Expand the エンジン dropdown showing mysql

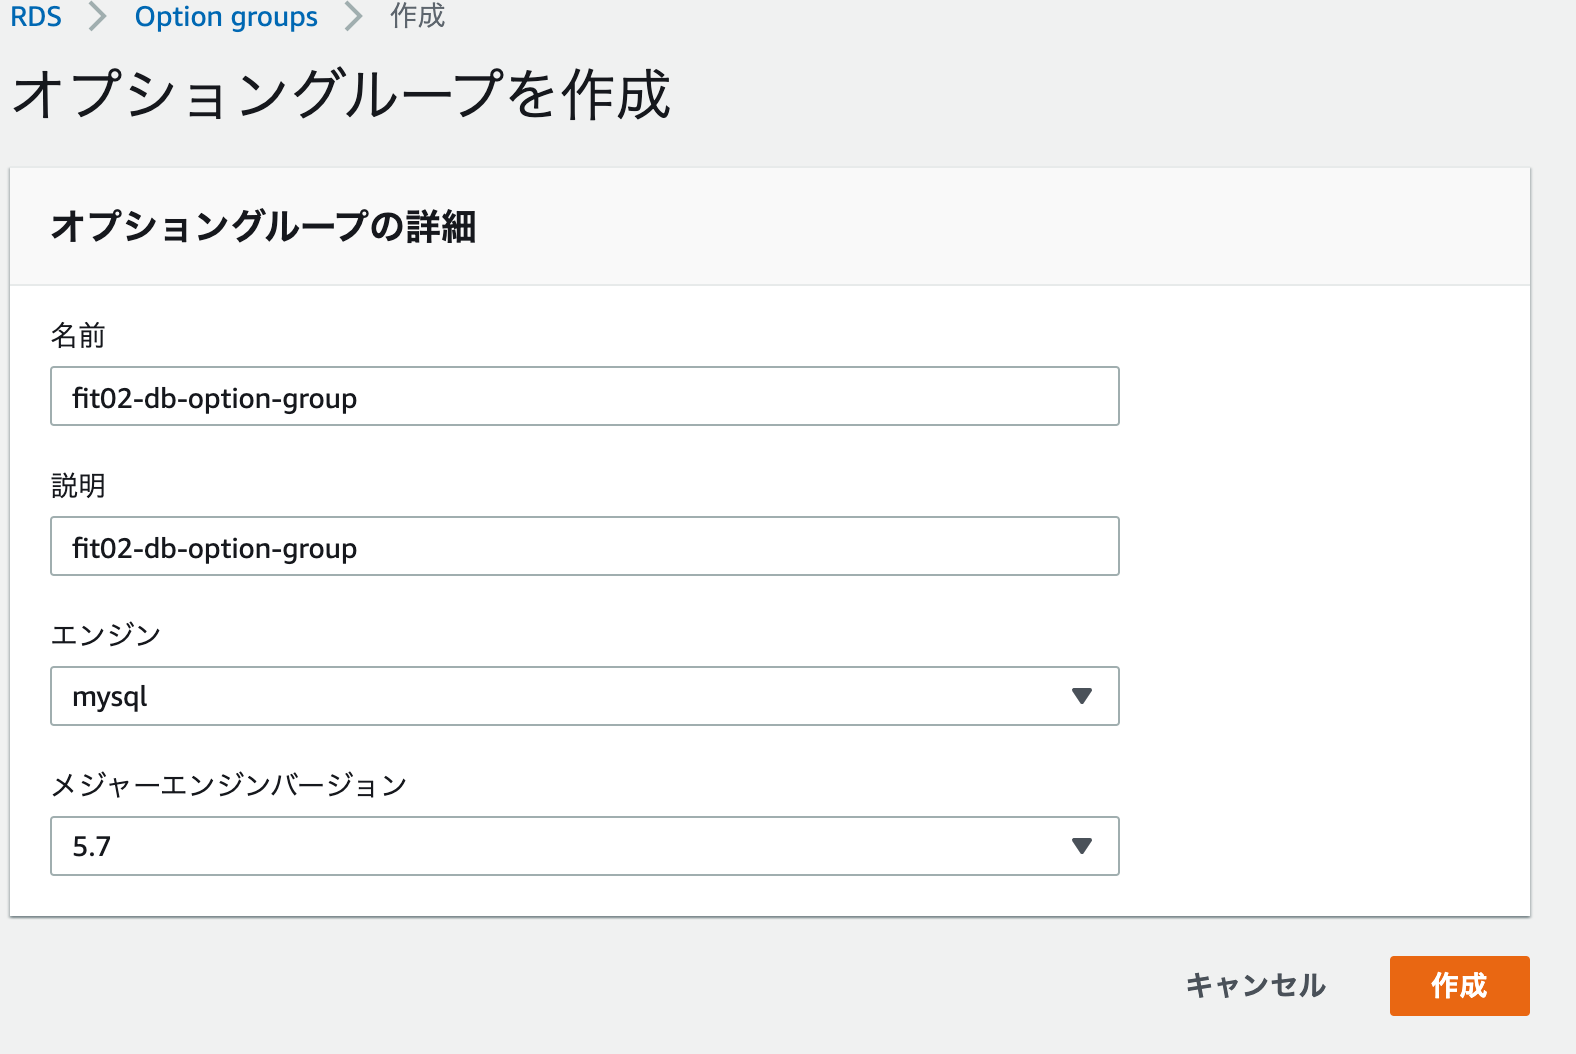(x=560, y=696)
